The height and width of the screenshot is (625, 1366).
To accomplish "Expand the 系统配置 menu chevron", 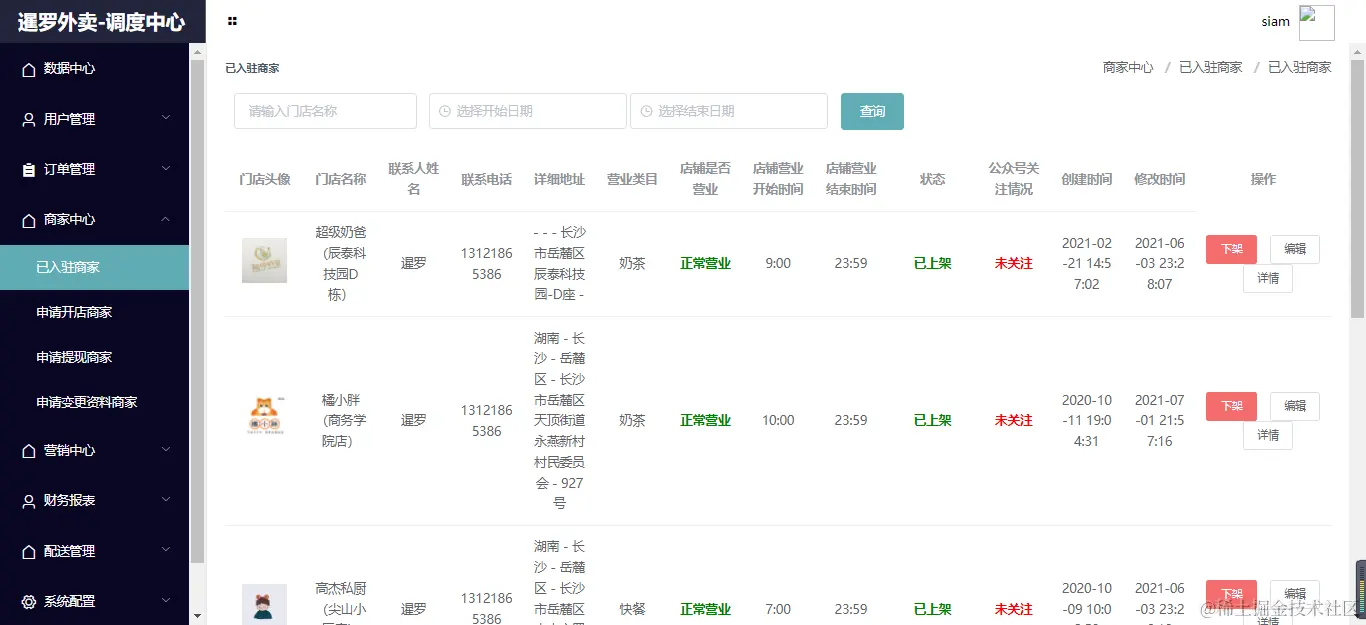I will click(x=166, y=601).
